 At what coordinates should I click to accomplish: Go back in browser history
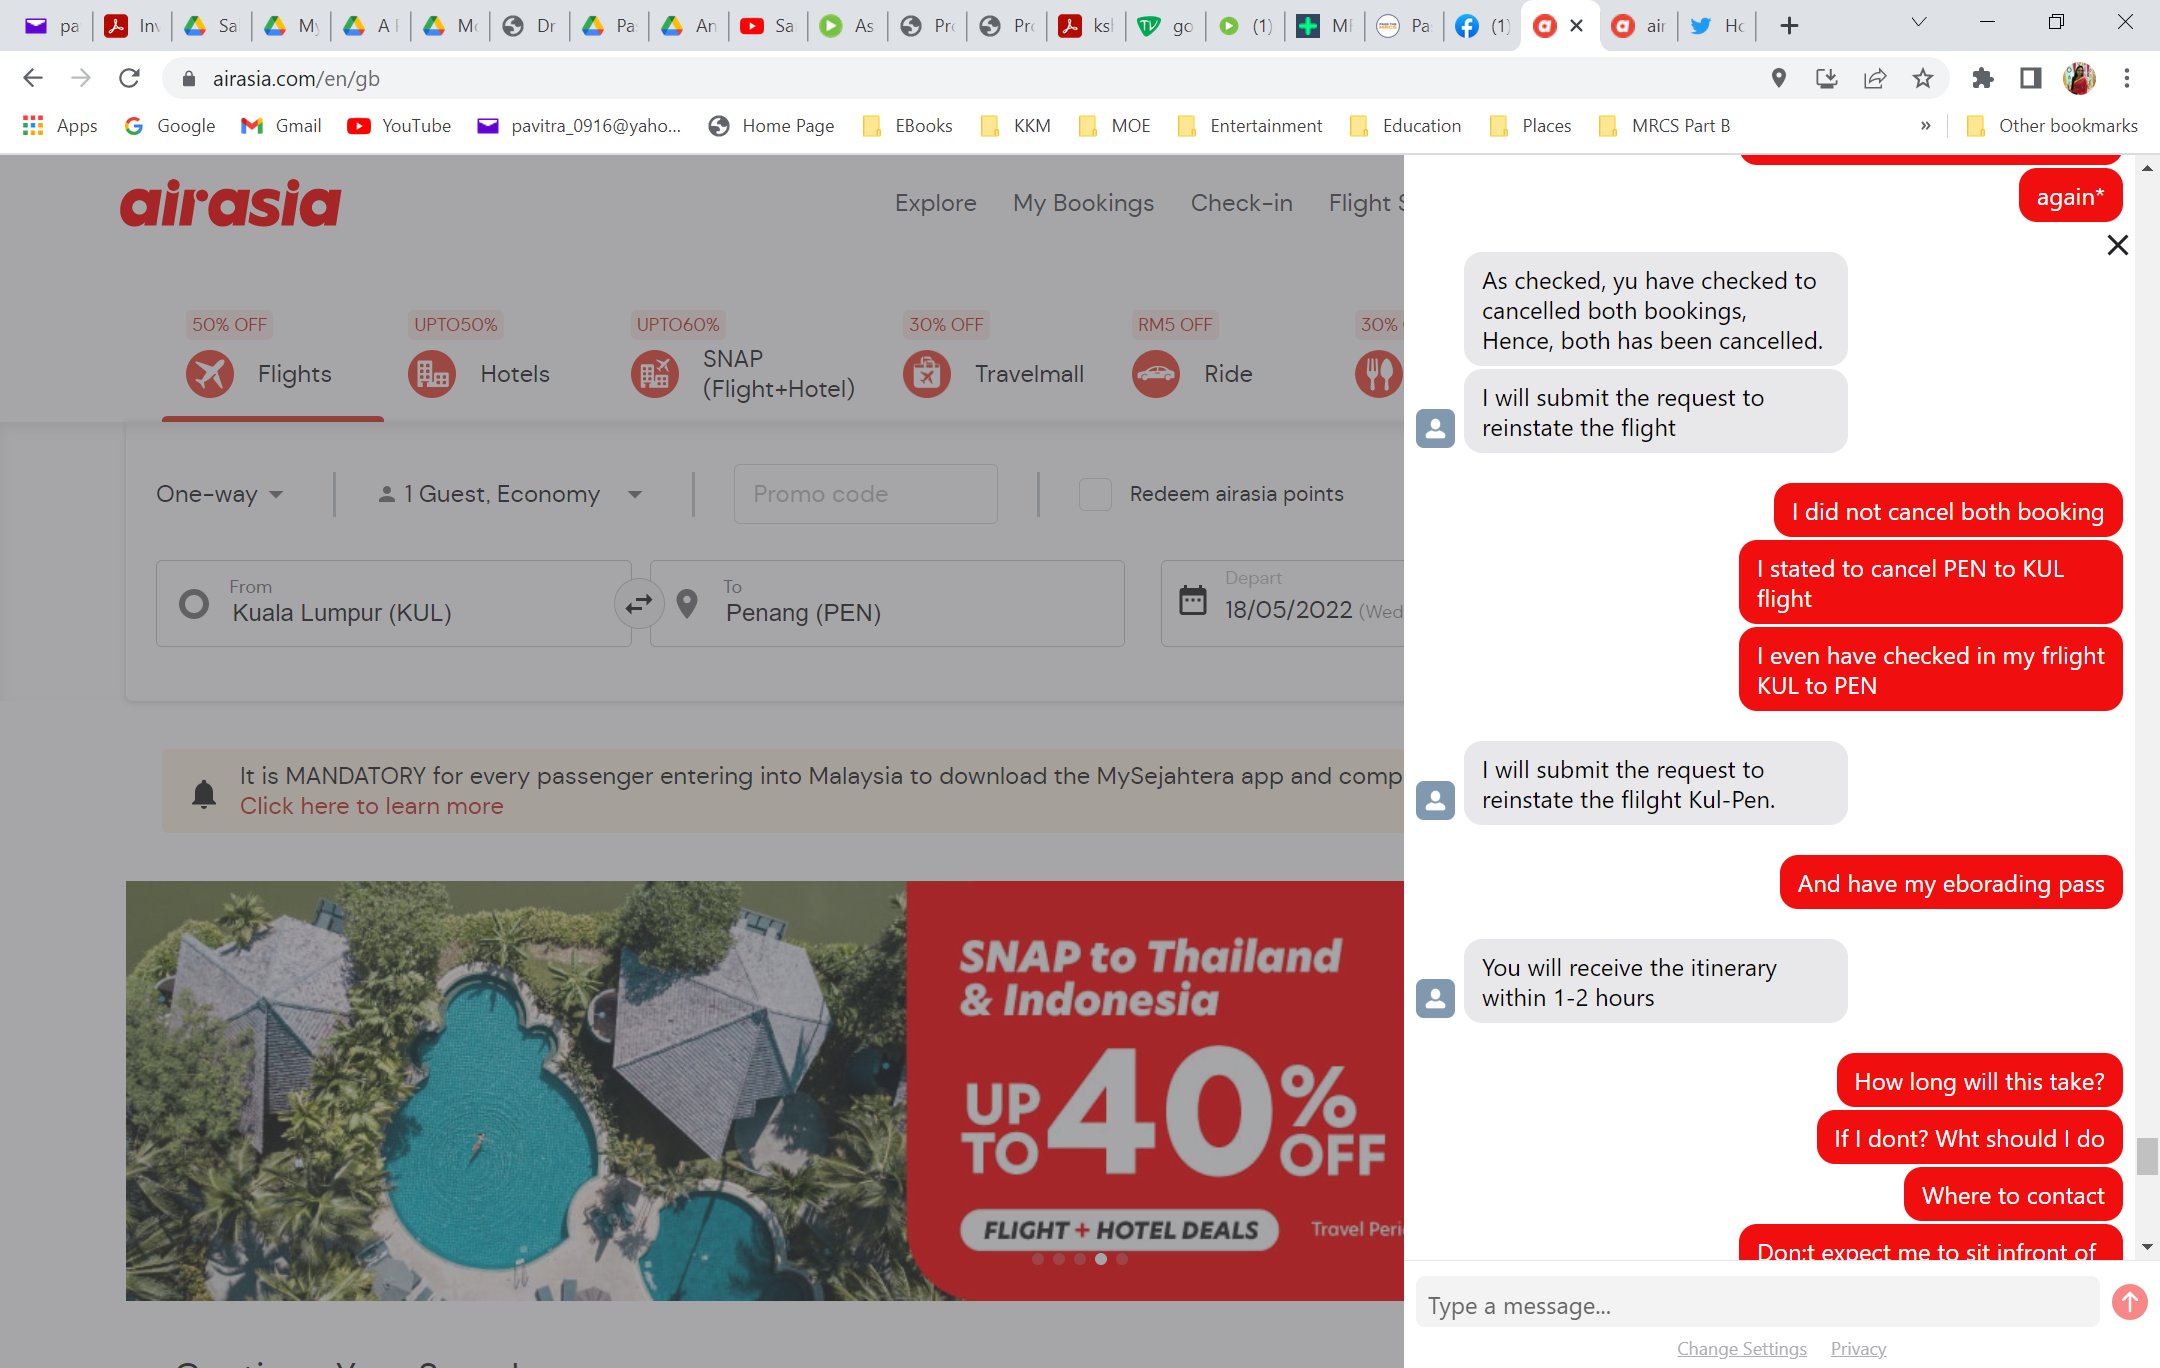32,78
